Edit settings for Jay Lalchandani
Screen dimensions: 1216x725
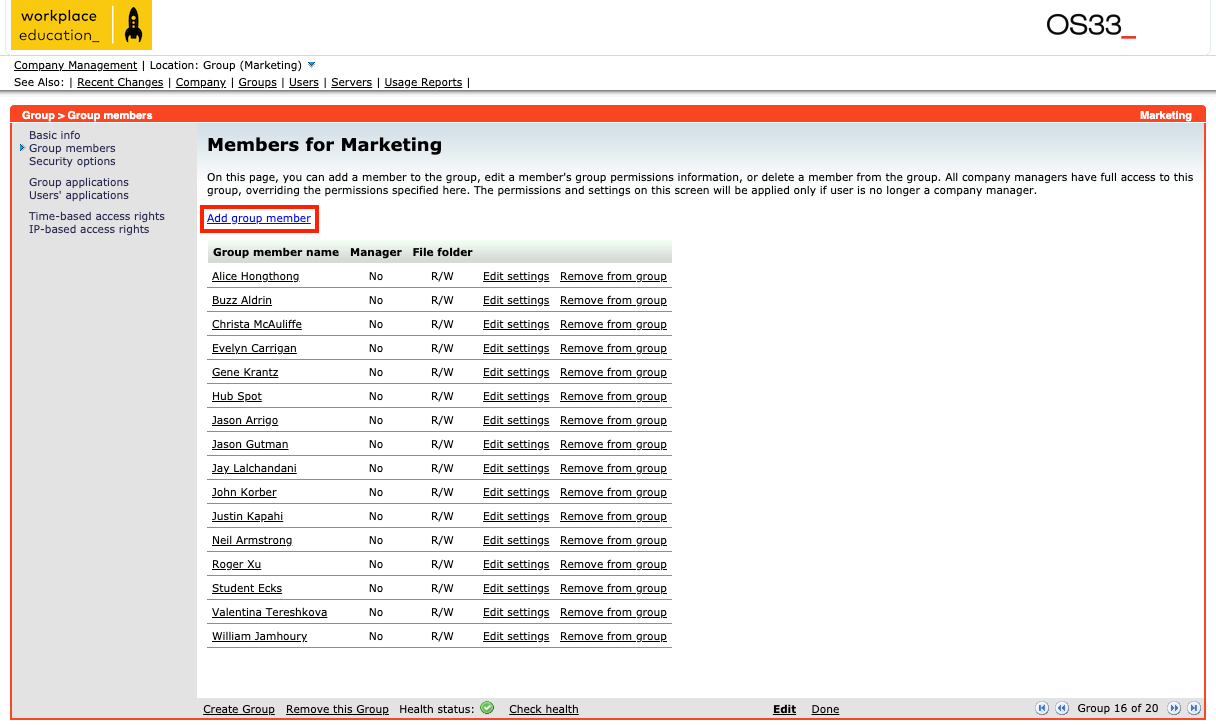516,468
